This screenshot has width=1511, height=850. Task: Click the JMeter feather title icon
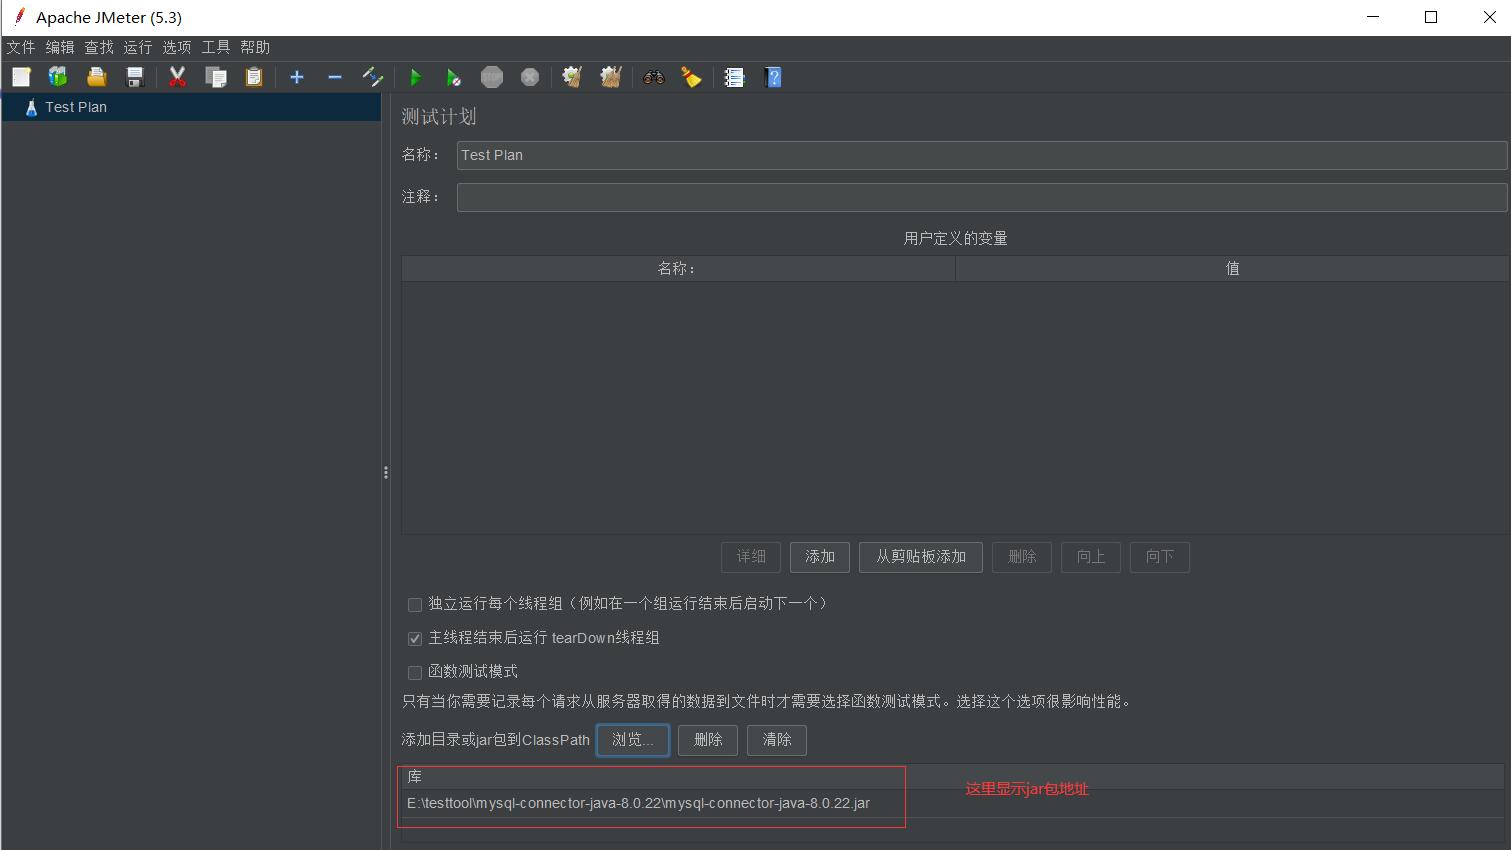pyautogui.click(x=19, y=17)
